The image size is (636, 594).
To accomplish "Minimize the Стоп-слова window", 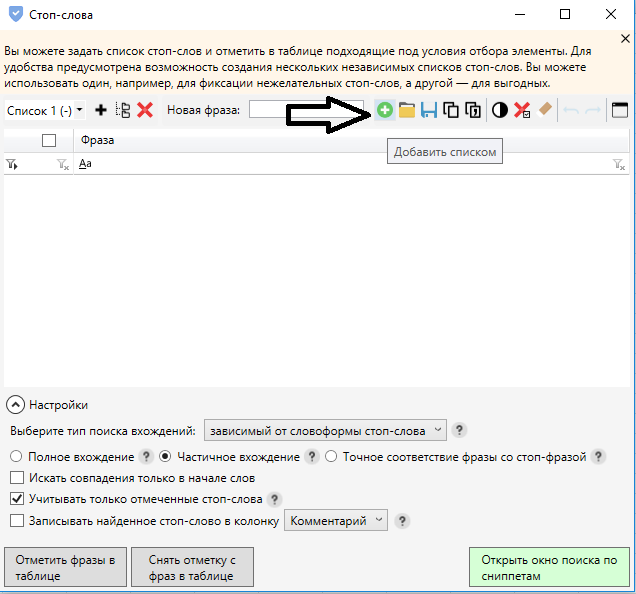I will 520,14.
